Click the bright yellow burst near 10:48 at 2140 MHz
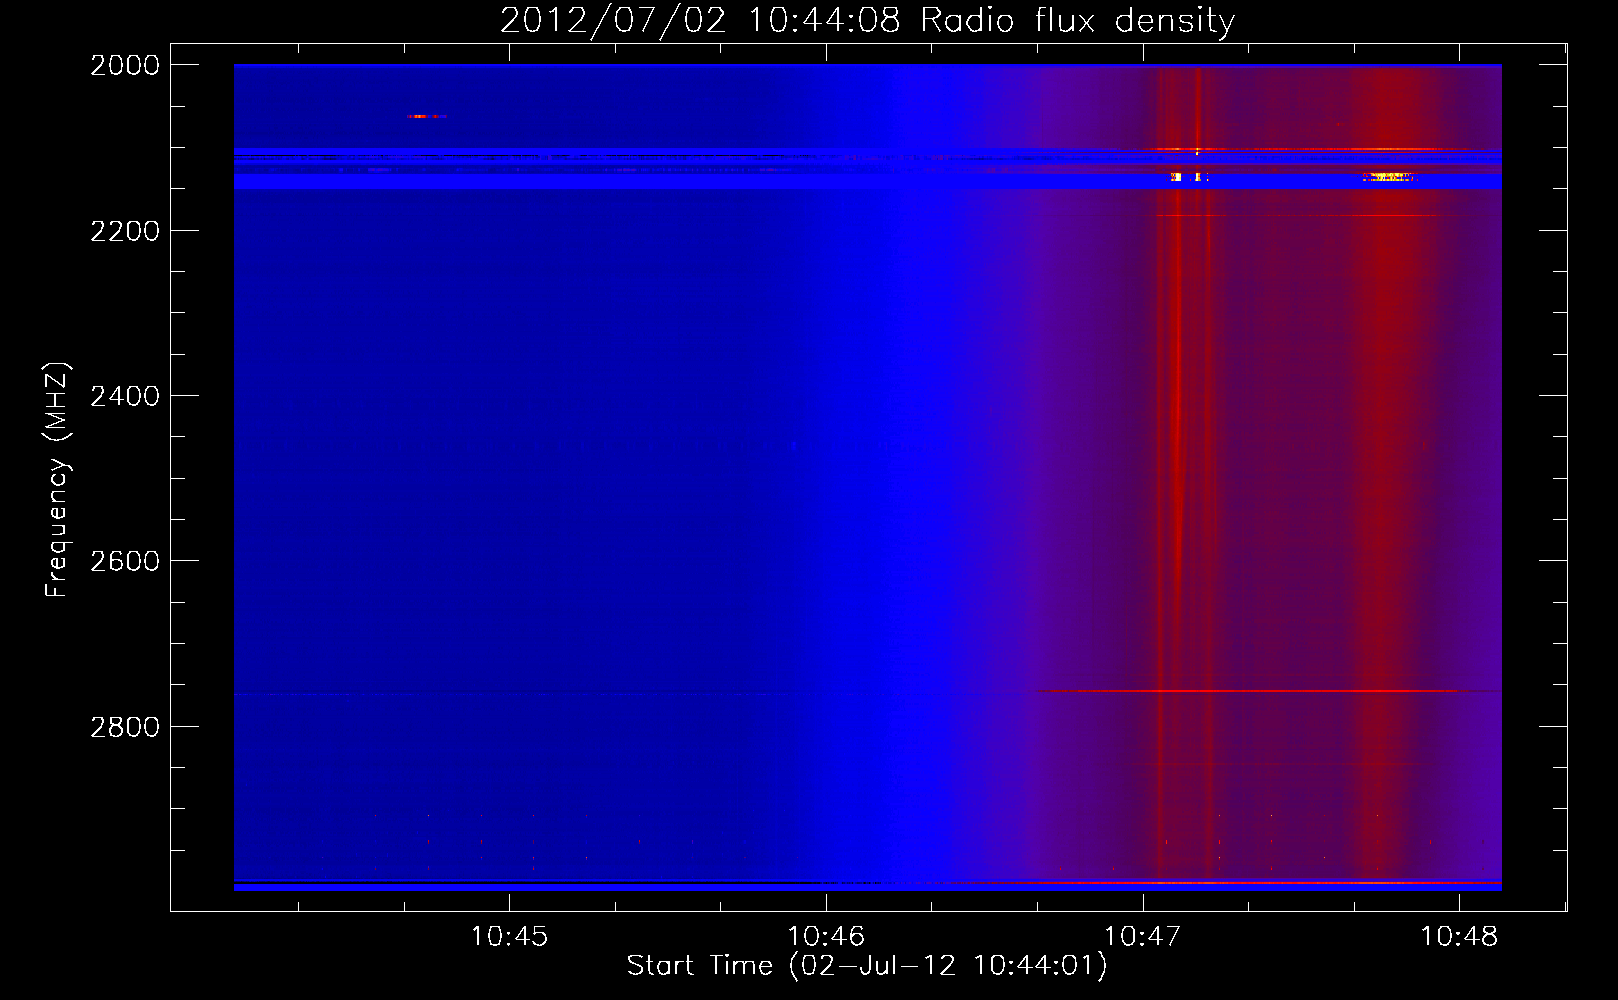1618x1000 pixels. click(x=1388, y=177)
